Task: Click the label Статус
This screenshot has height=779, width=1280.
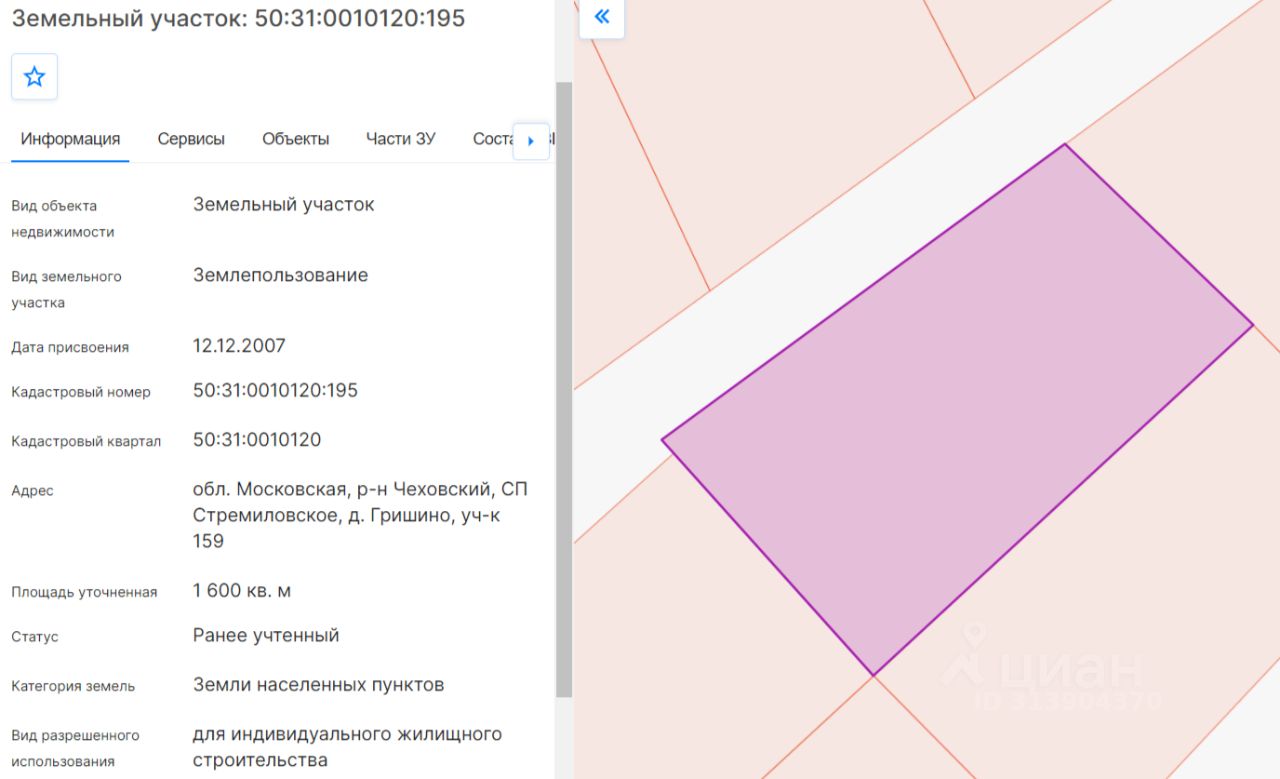Action: coord(35,637)
